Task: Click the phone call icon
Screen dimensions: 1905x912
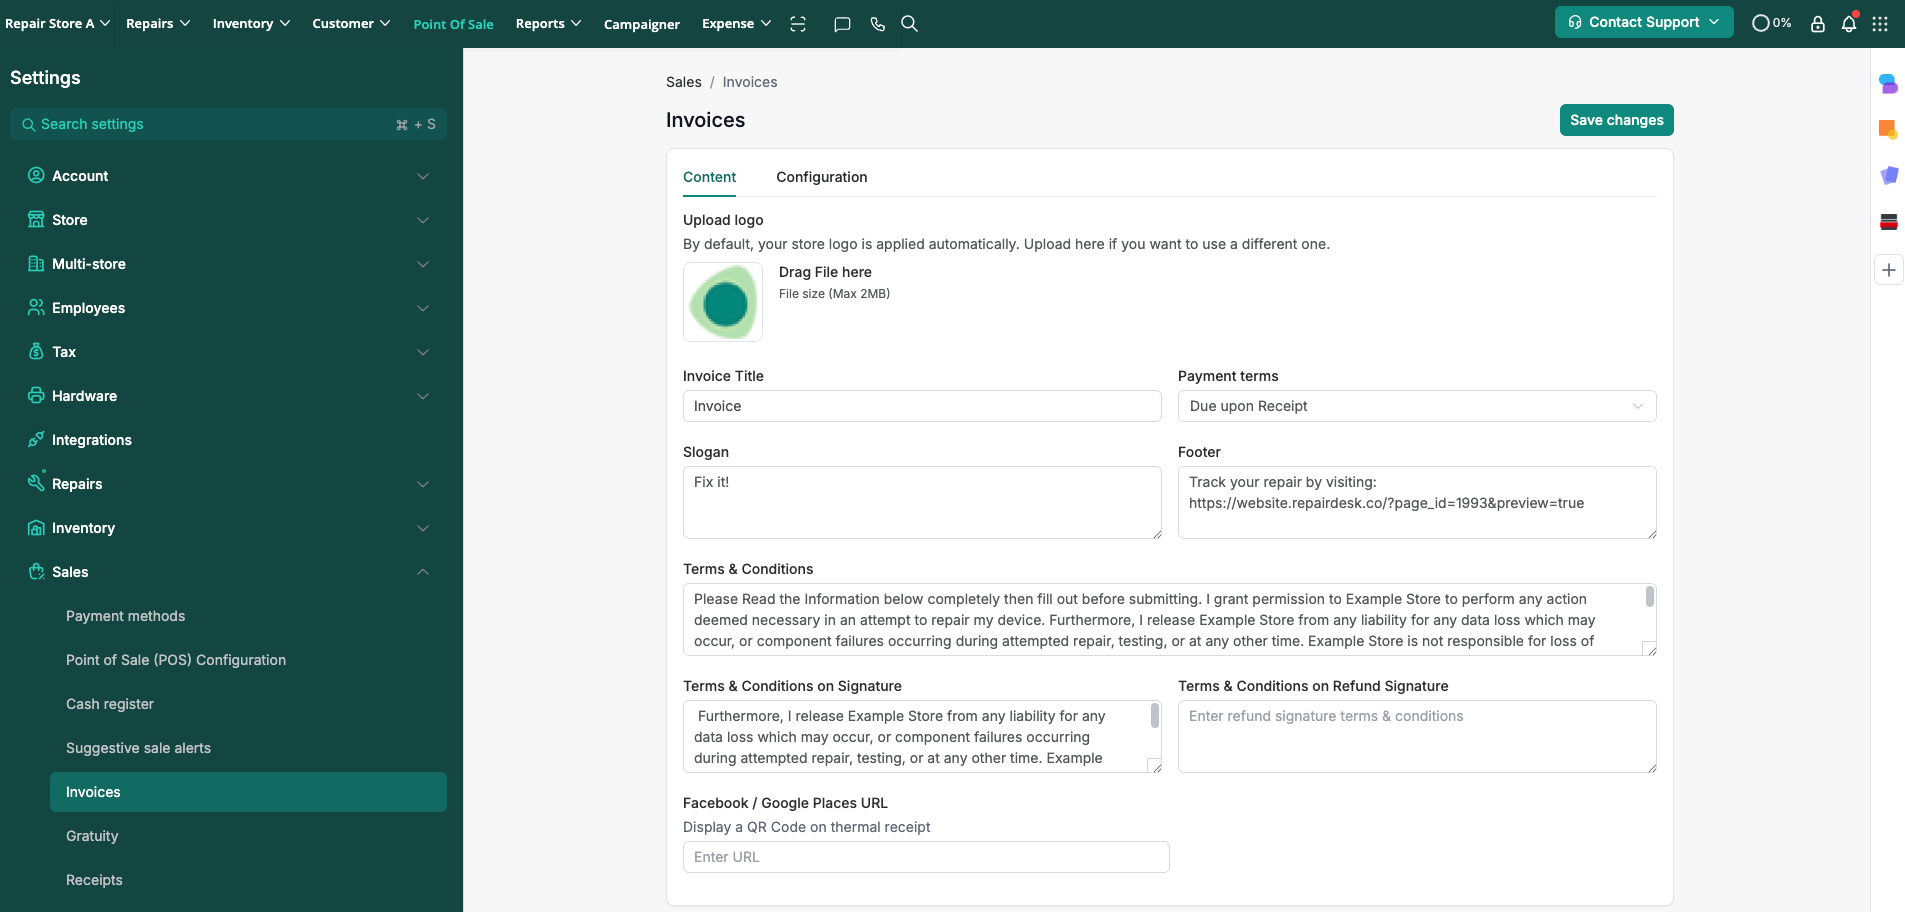Action: pyautogui.click(x=877, y=24)
